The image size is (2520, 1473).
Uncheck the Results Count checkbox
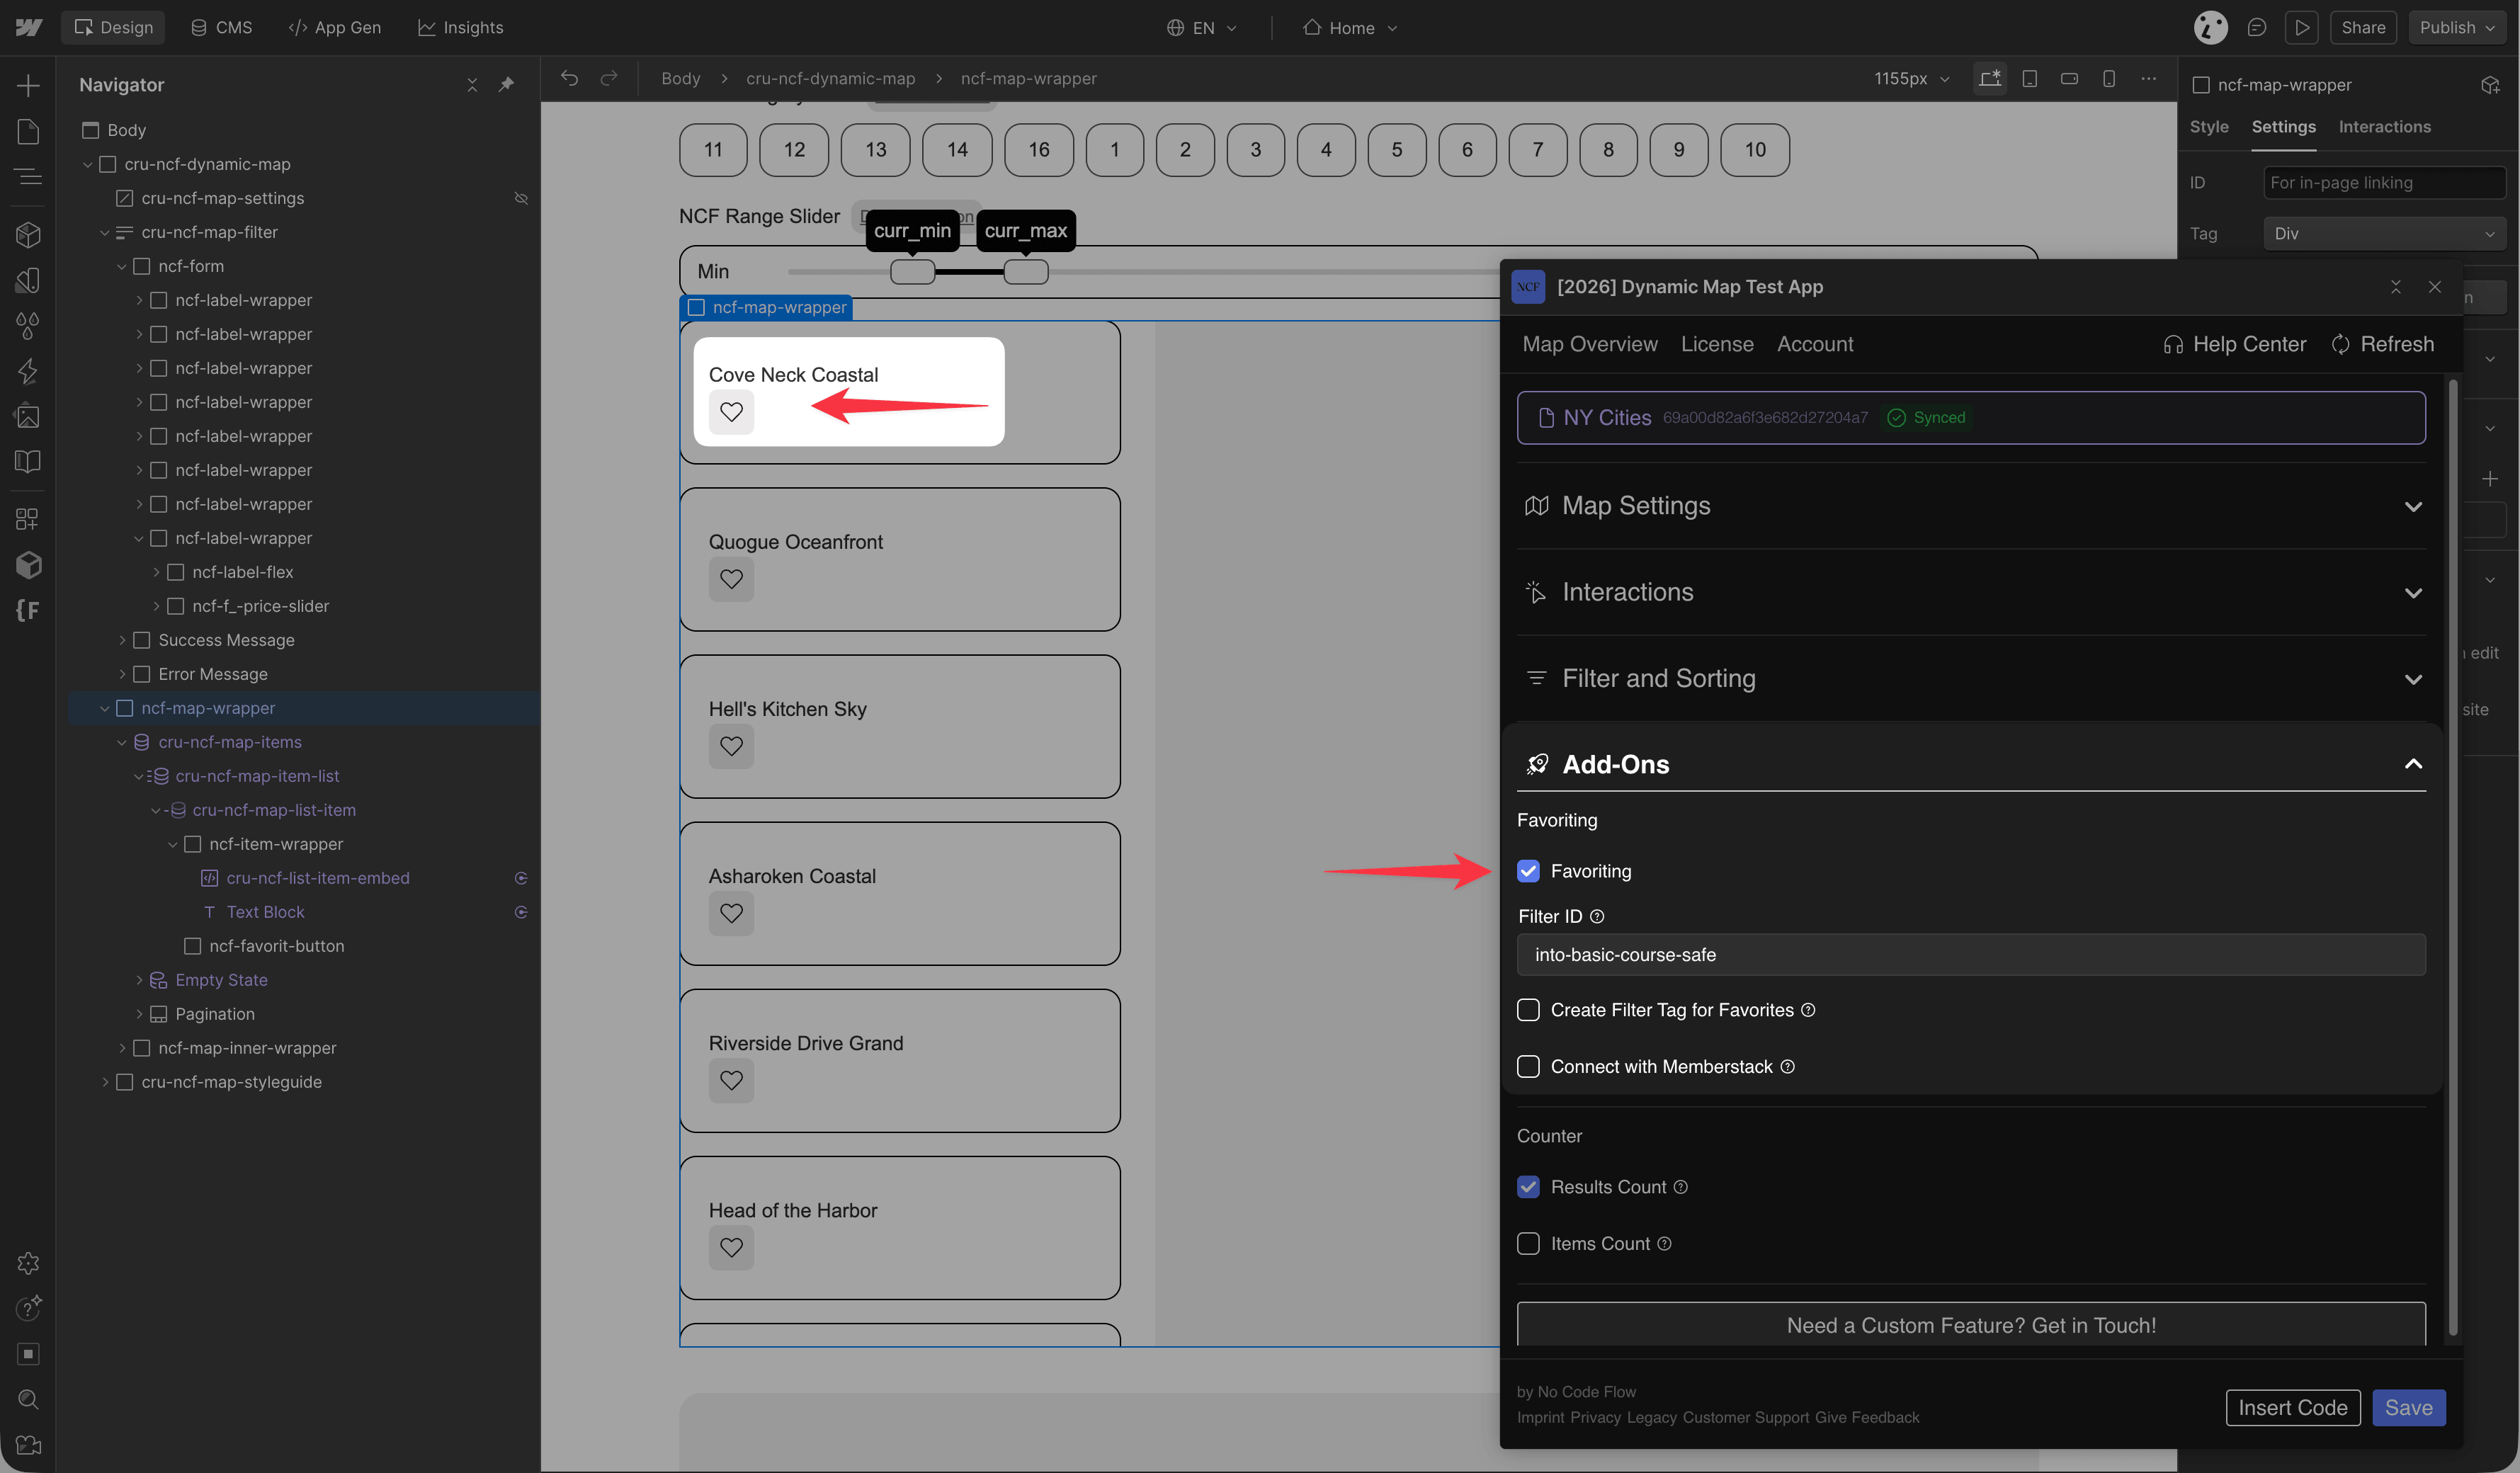point(1528,1187)
